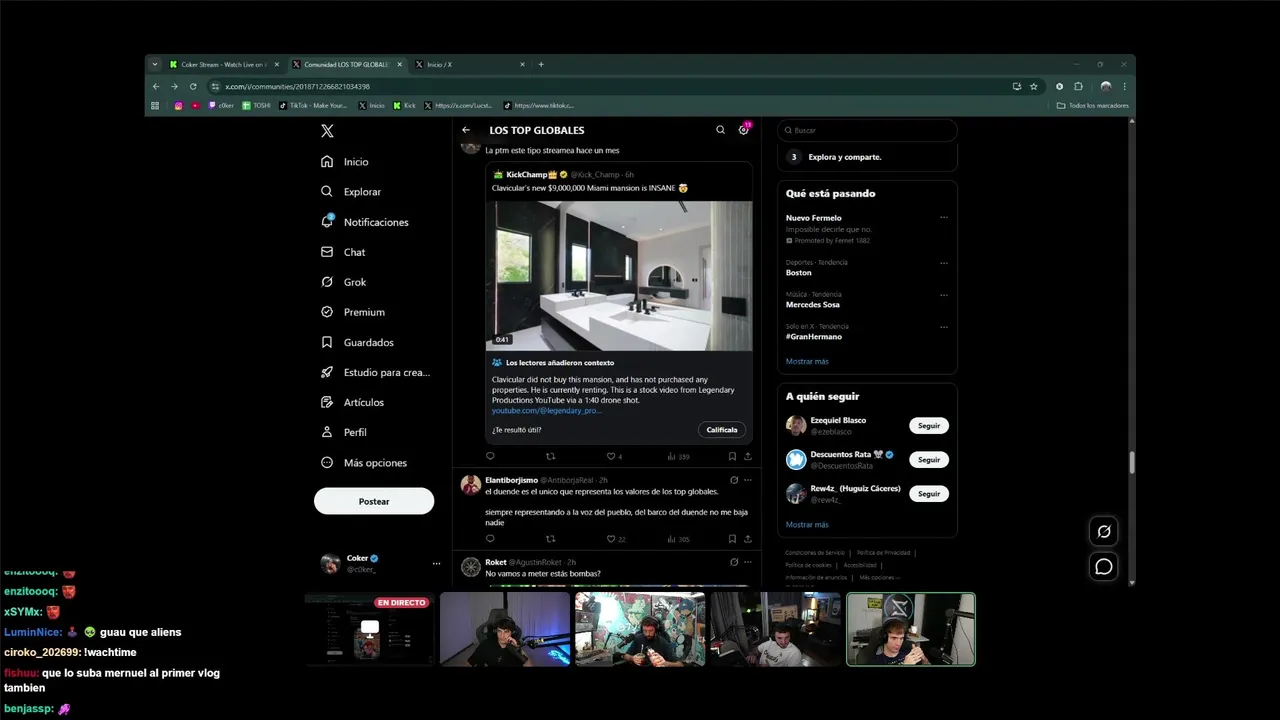
Task: Open the community members icon with badge
Action: [x=744, y=129]
